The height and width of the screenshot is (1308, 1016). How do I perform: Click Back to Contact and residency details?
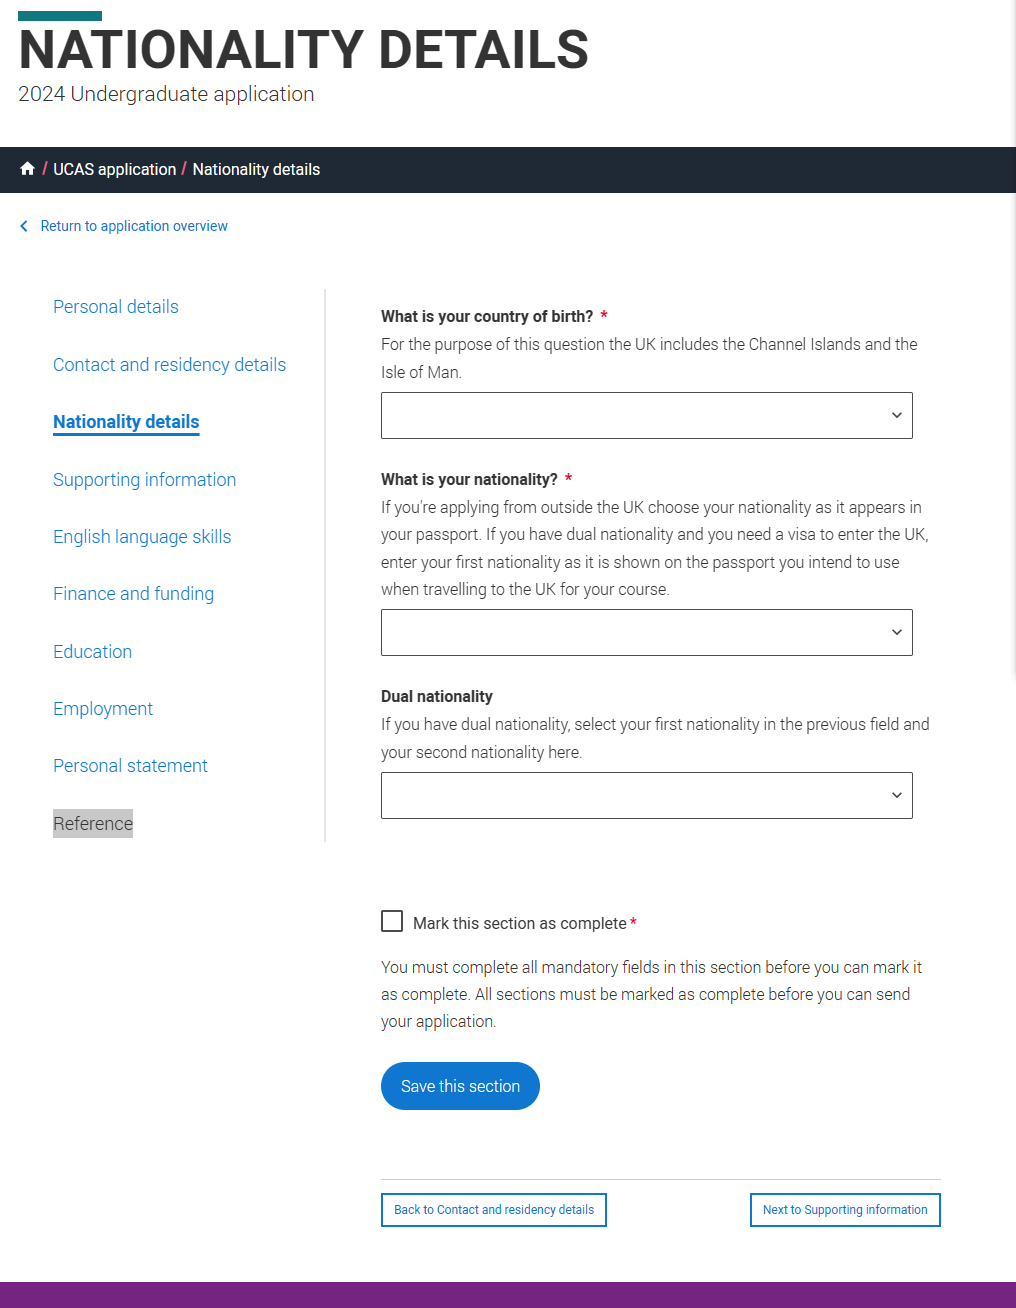[494, 1210]
